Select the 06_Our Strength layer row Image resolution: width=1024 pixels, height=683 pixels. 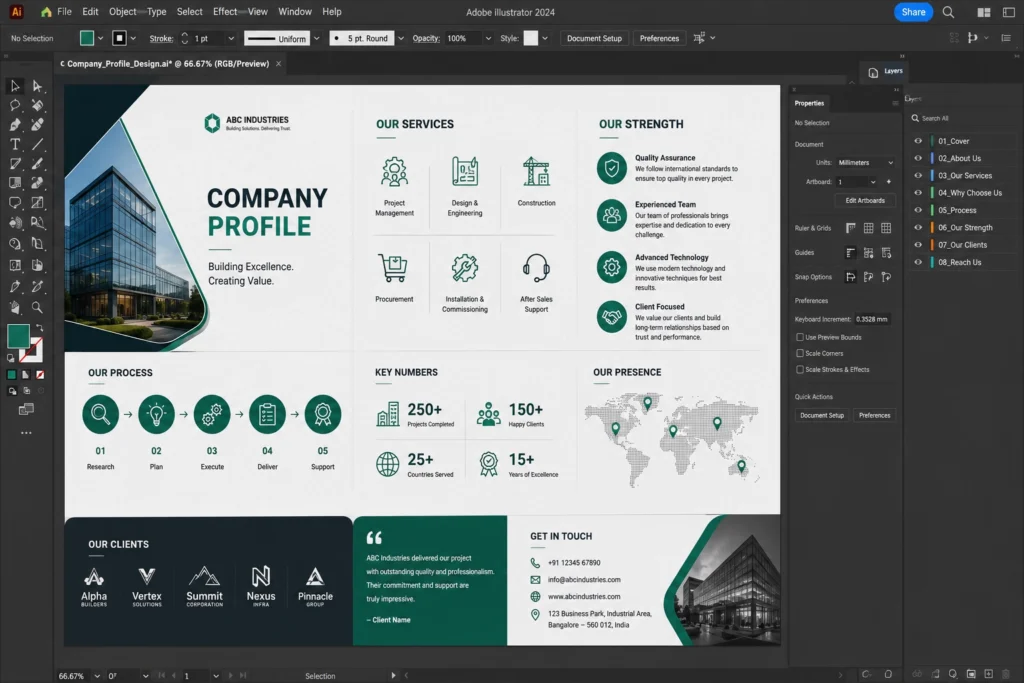pos(965,228)
